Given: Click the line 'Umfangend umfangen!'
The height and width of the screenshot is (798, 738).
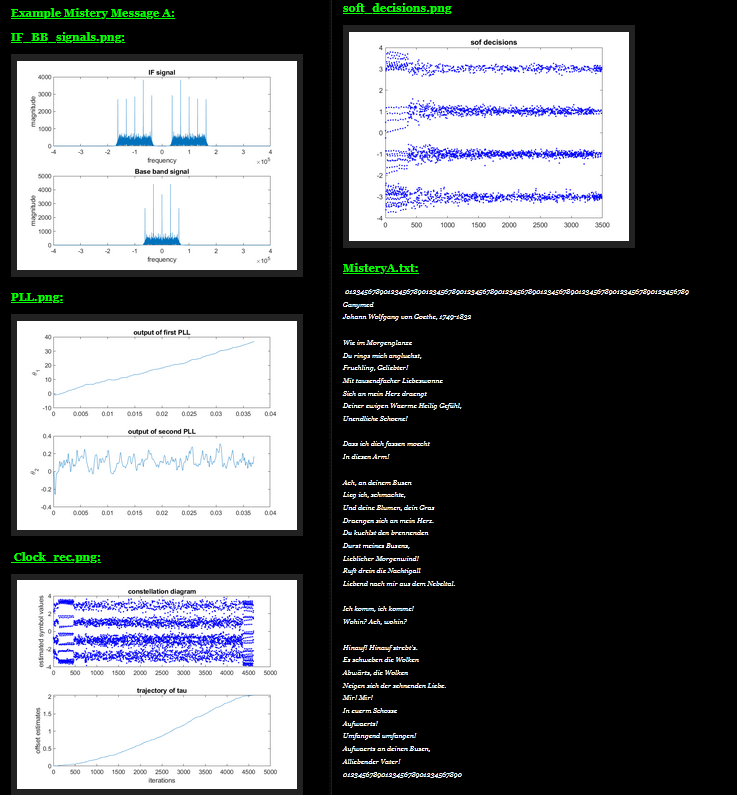Looking at the screenshot, I should tap(380, 736).
